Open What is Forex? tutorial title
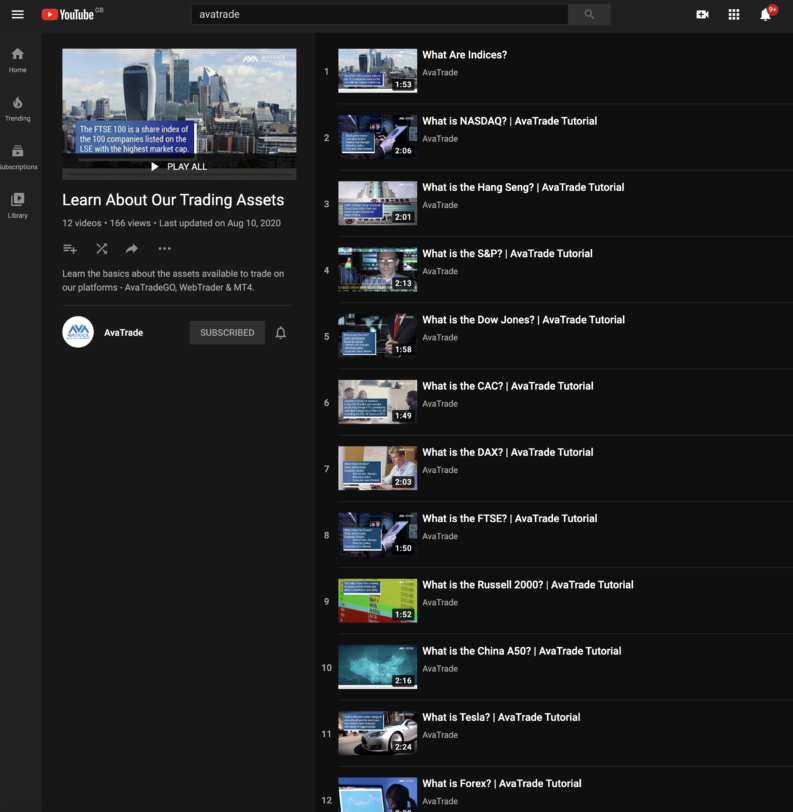This screenshot has height=812, width=793. (x=501, y=784)
